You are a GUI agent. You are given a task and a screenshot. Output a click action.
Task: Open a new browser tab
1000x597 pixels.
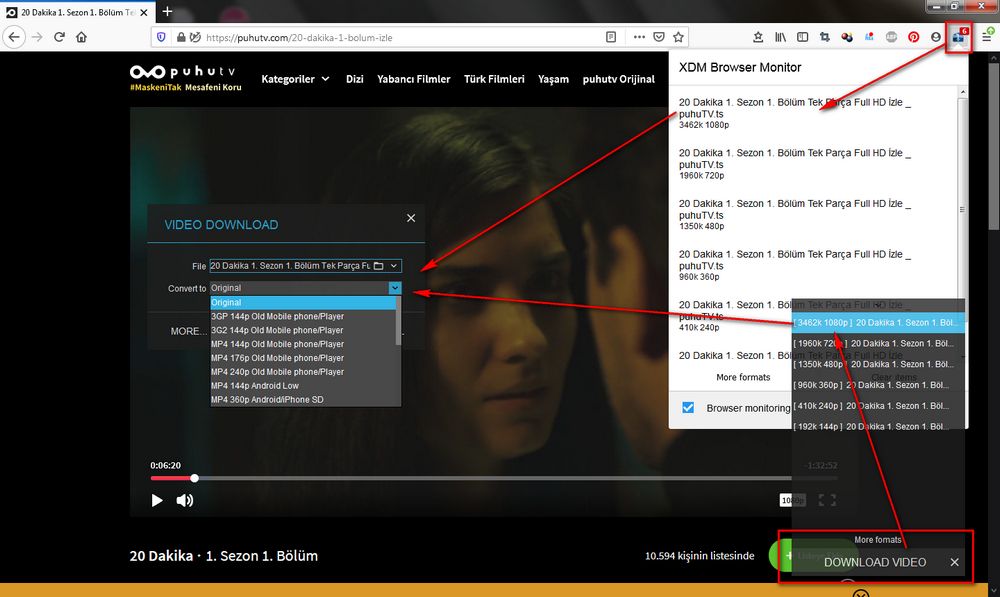167,11
